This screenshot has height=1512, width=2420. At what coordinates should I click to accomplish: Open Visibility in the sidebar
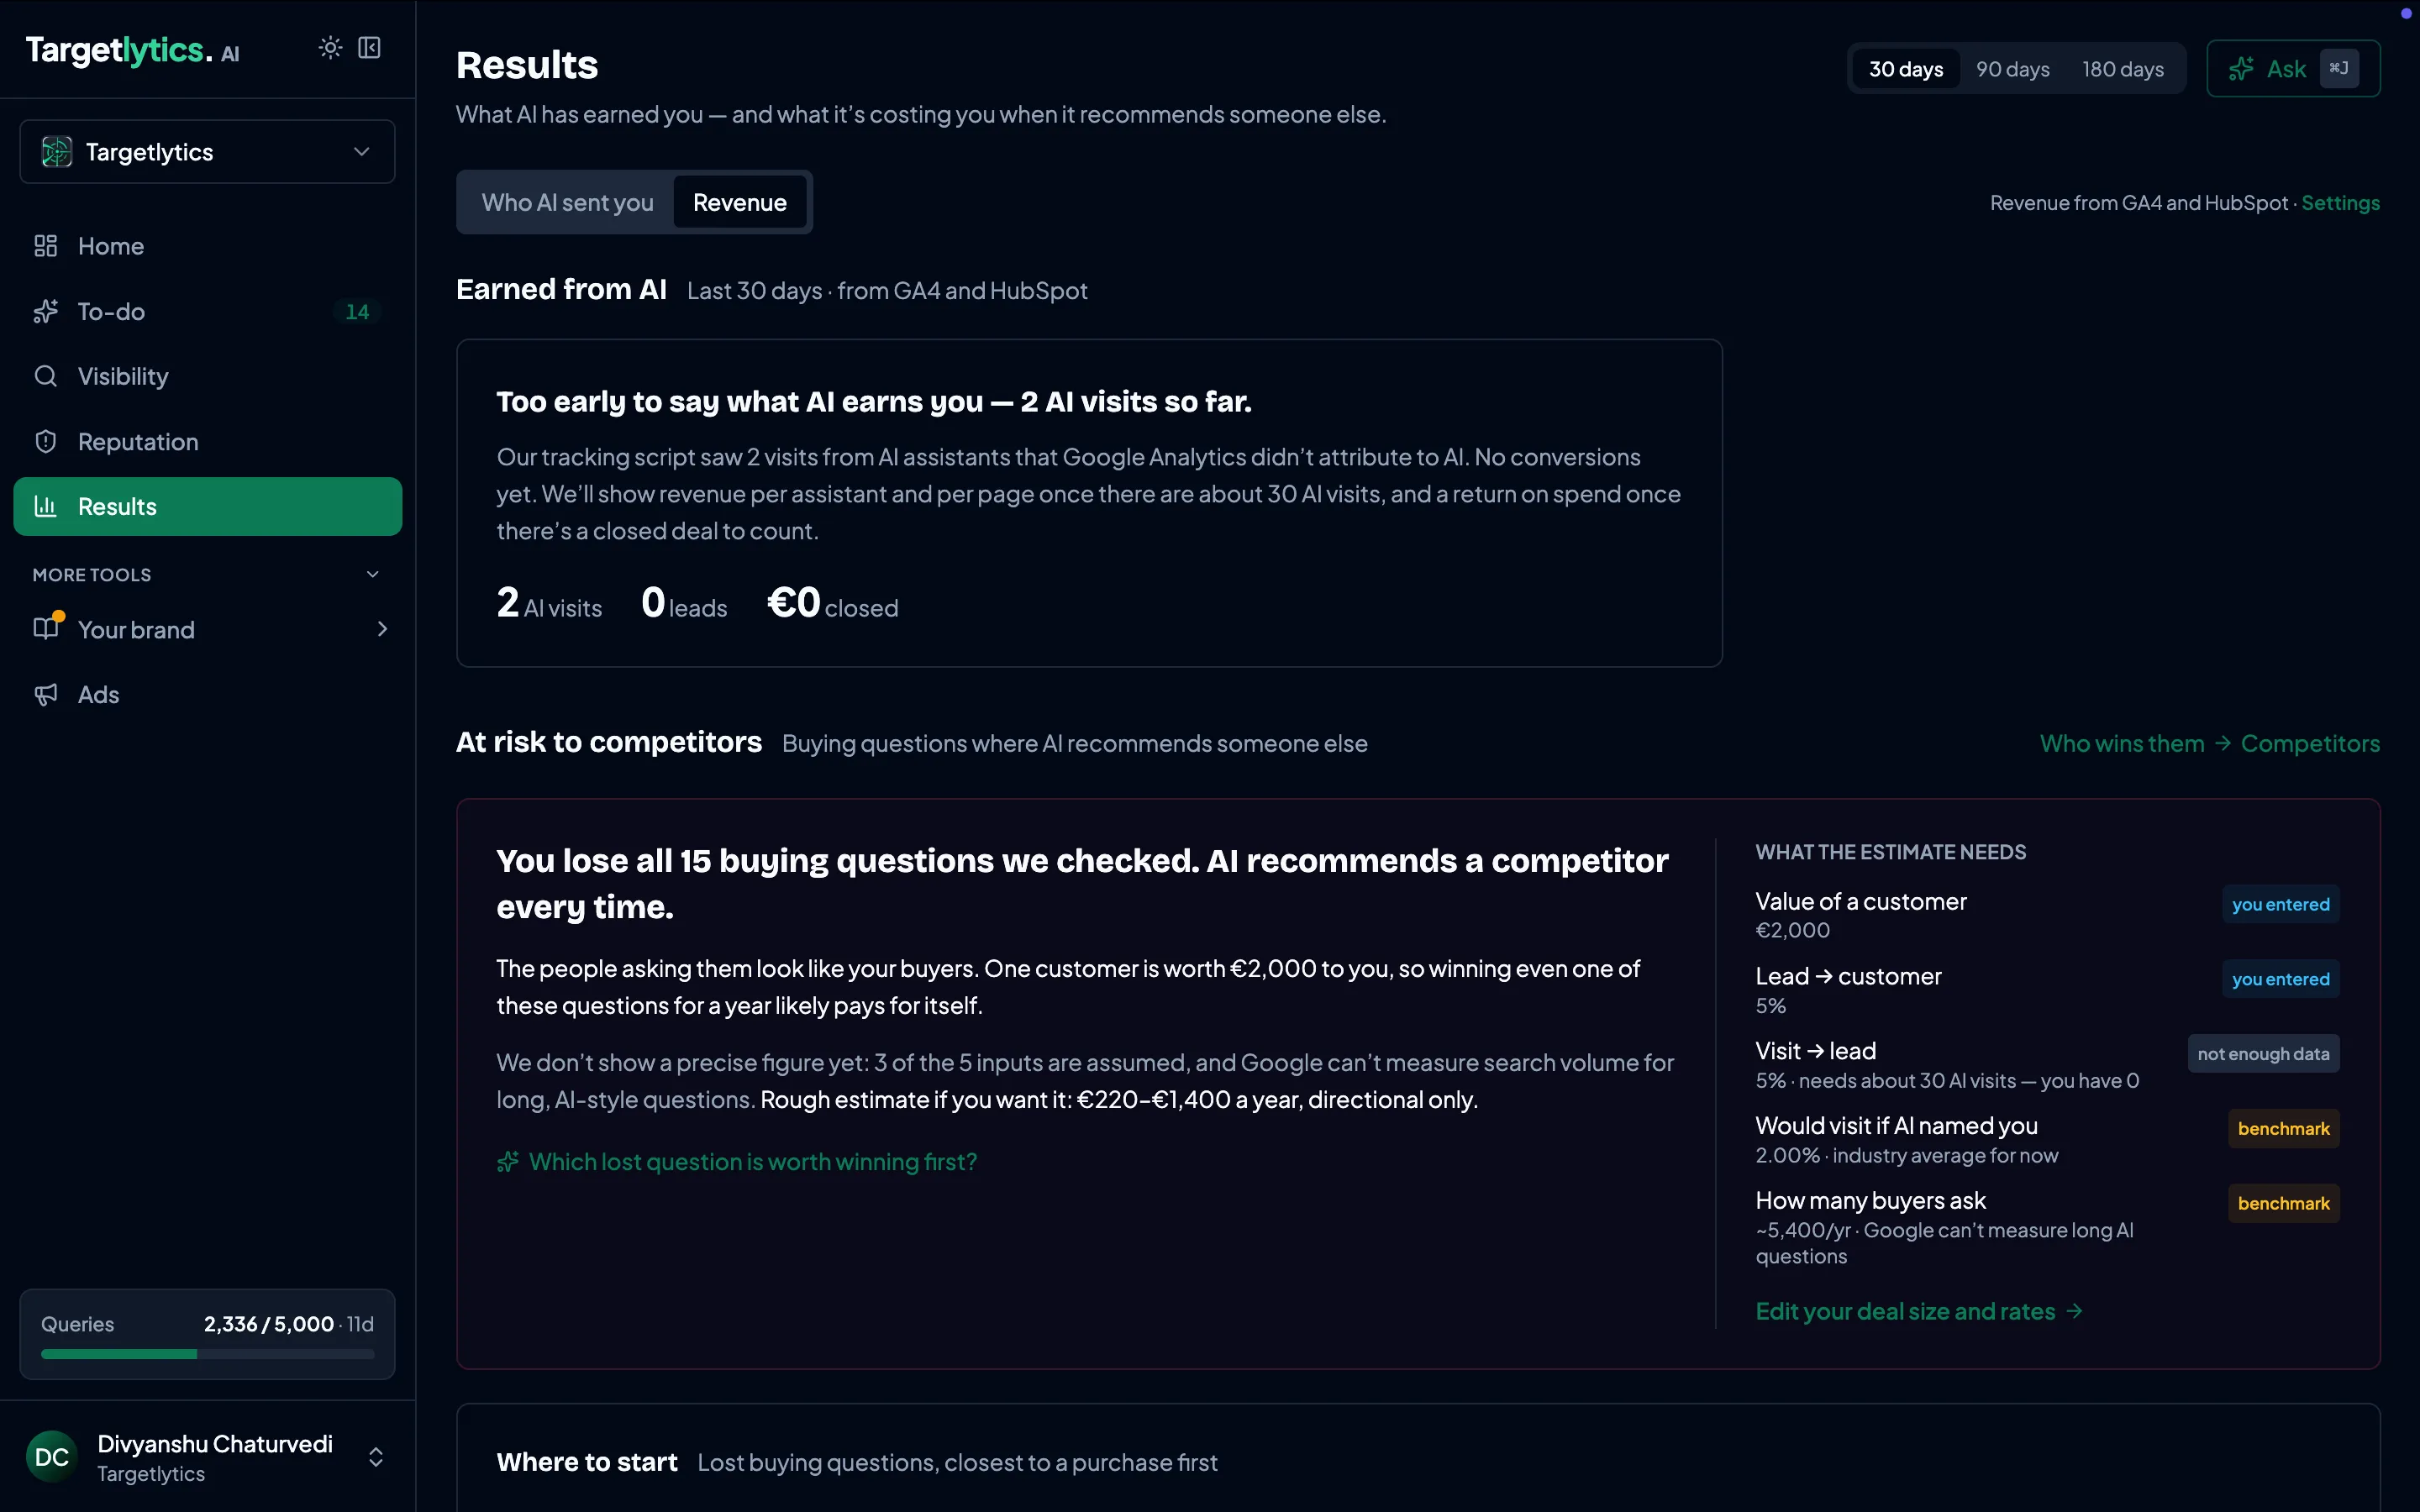pyautogui.click(x=207, y=376)
